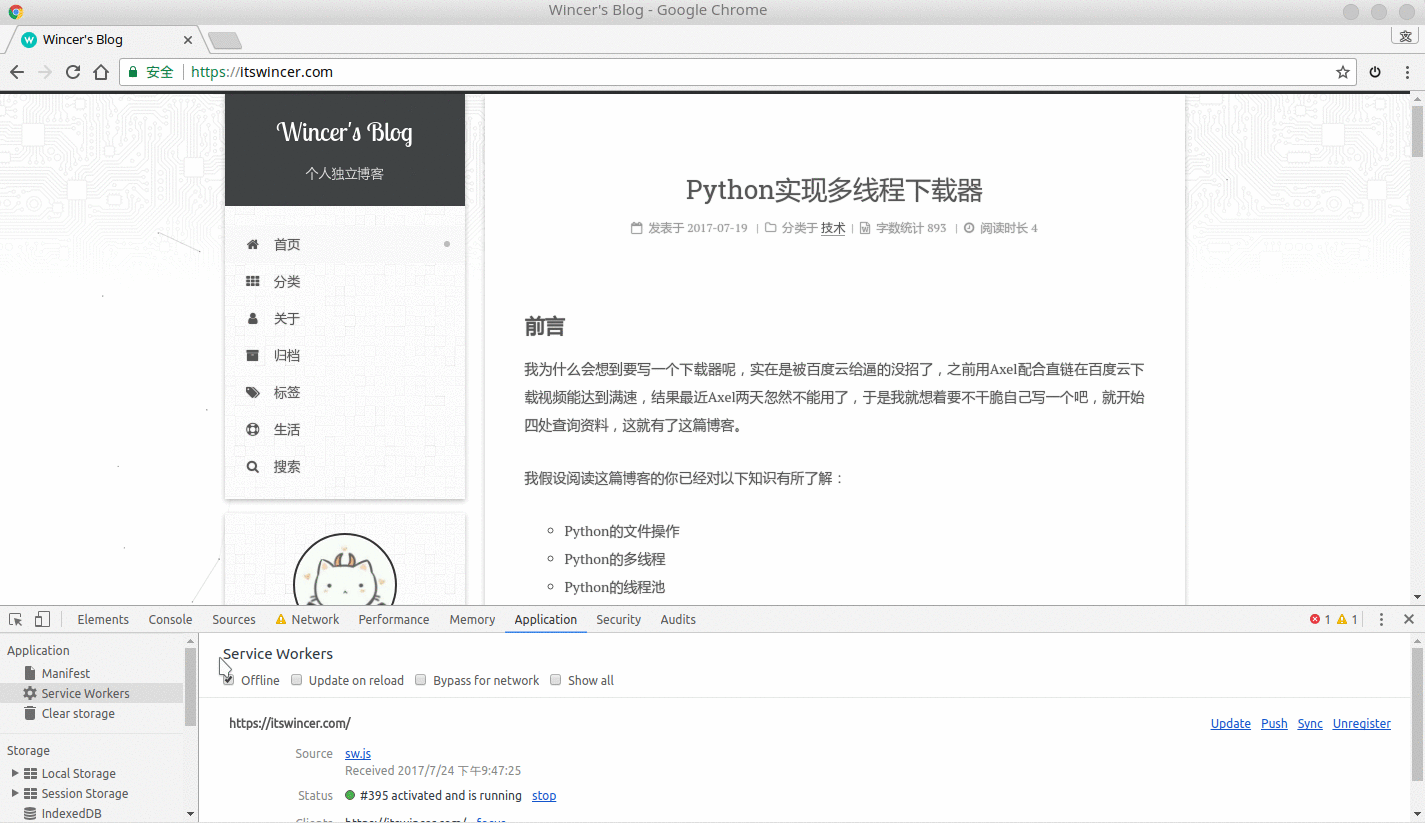The width and height of the screenshot is (1425, 823).
Task: Open the Network tab
Action: [308, 619]
